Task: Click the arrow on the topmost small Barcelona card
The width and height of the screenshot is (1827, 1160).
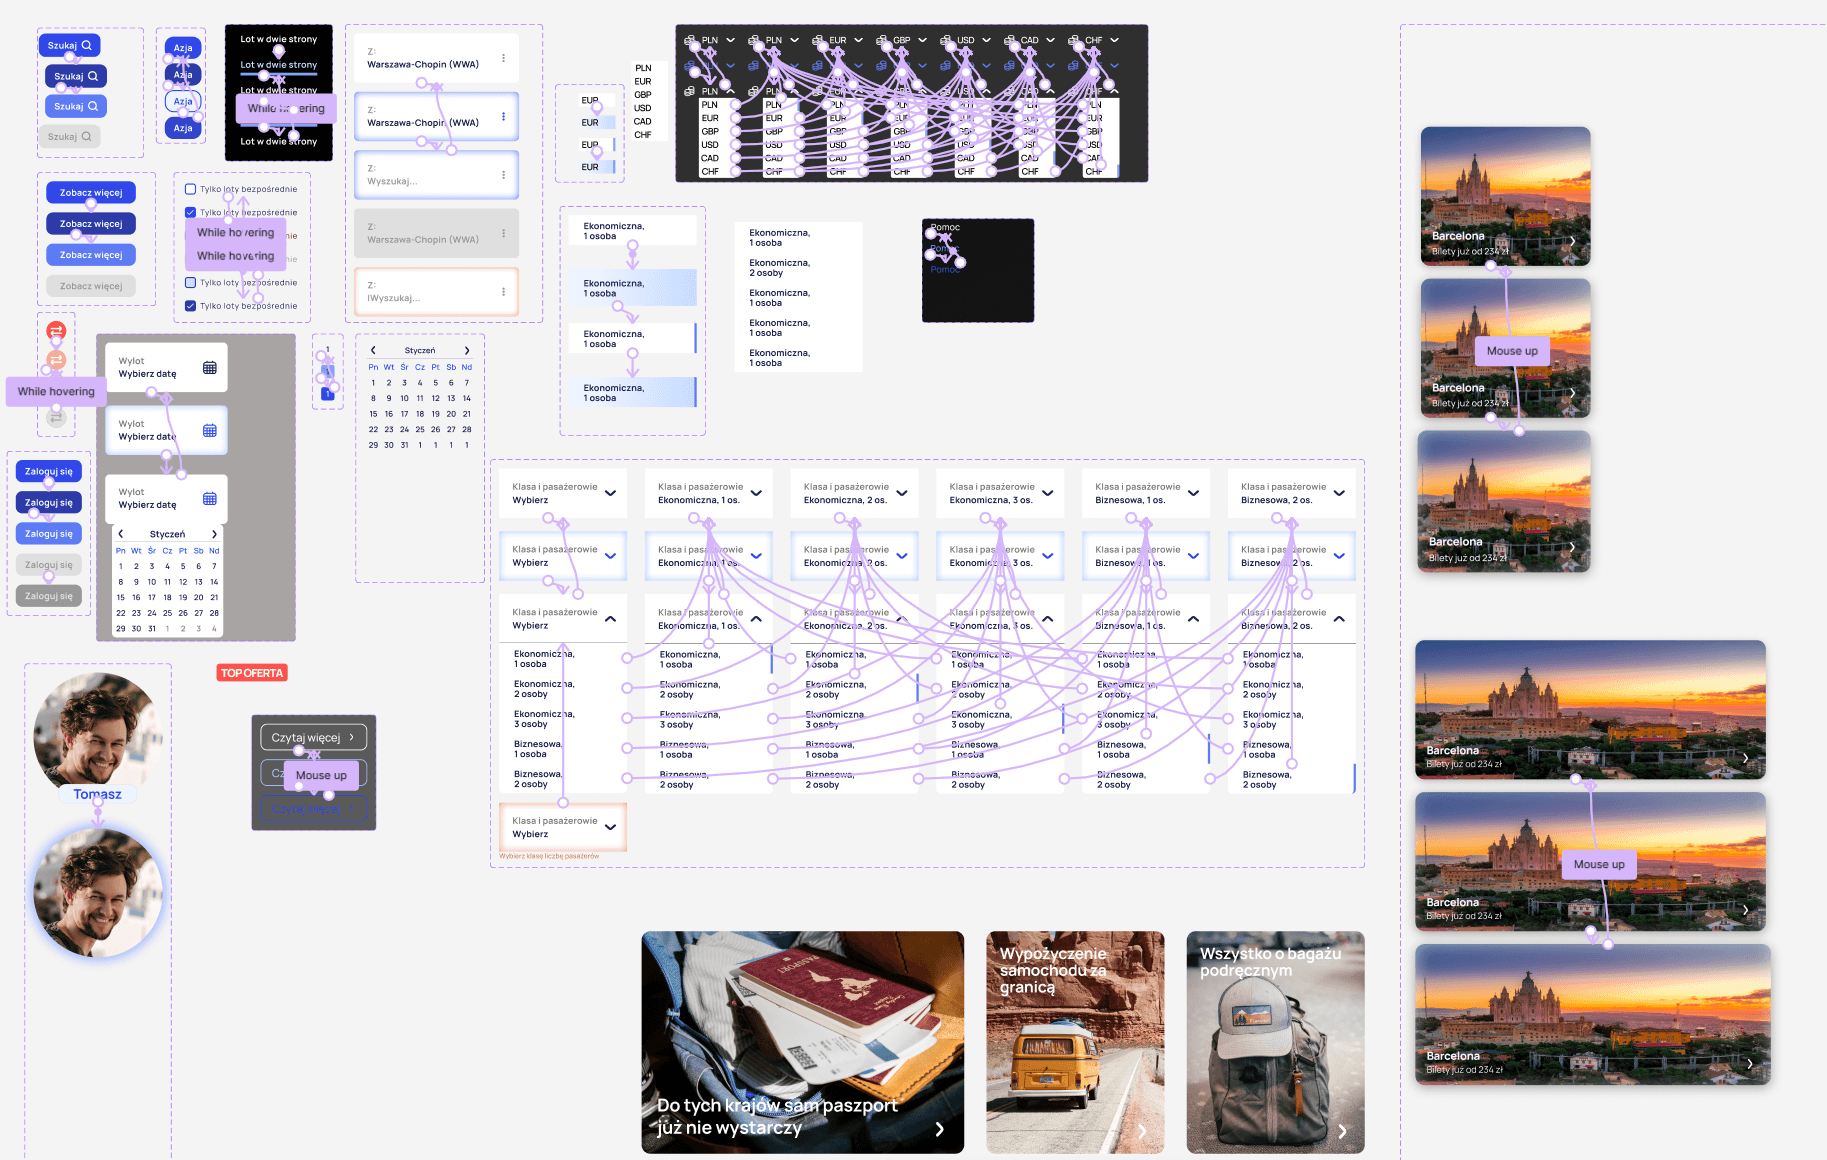Action: coord(1572,241)
